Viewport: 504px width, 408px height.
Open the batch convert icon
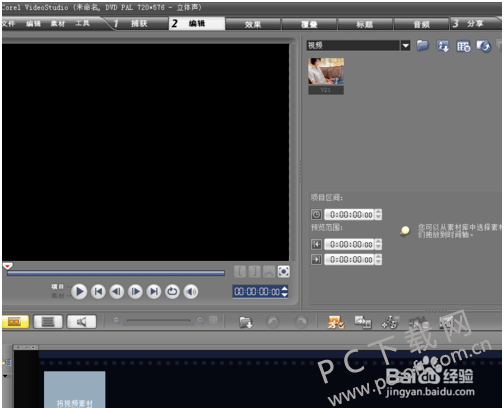tap(363, 322)
